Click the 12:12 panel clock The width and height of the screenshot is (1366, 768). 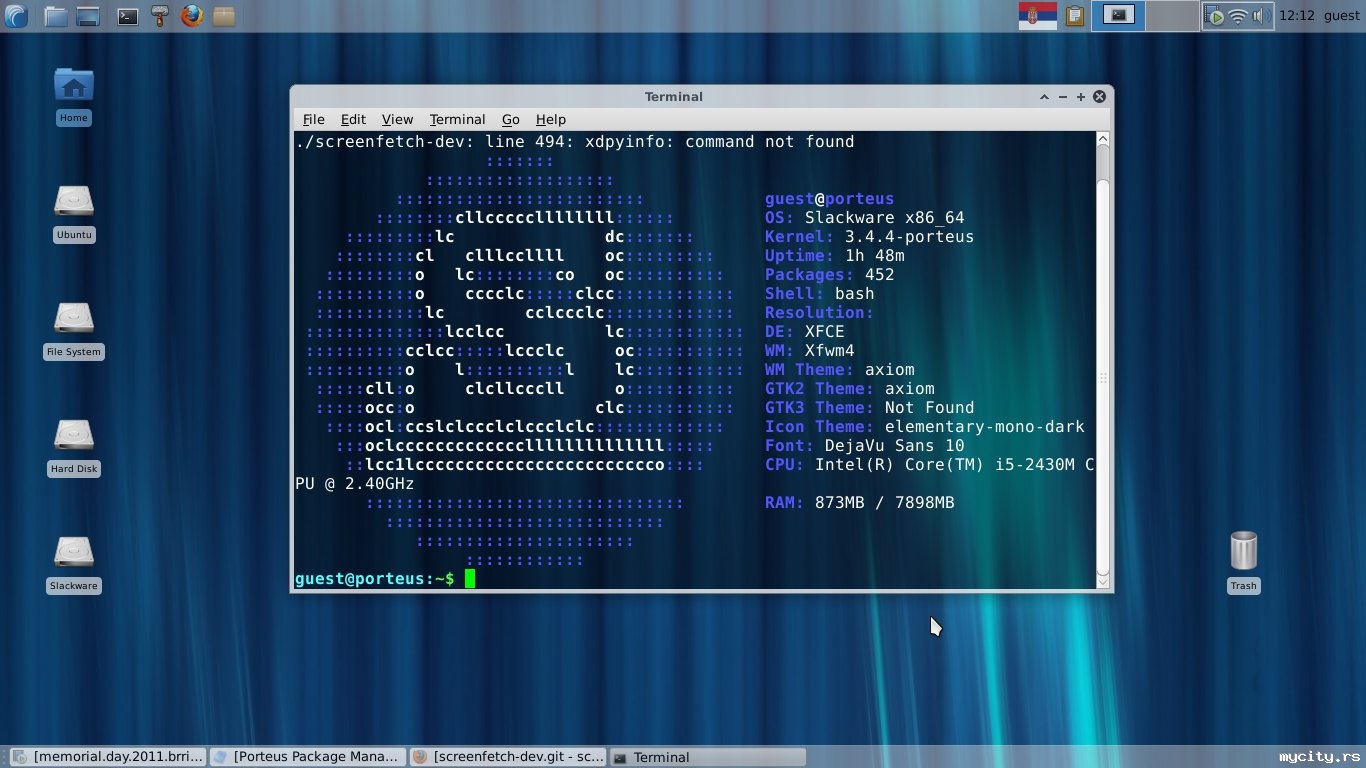1296,16
